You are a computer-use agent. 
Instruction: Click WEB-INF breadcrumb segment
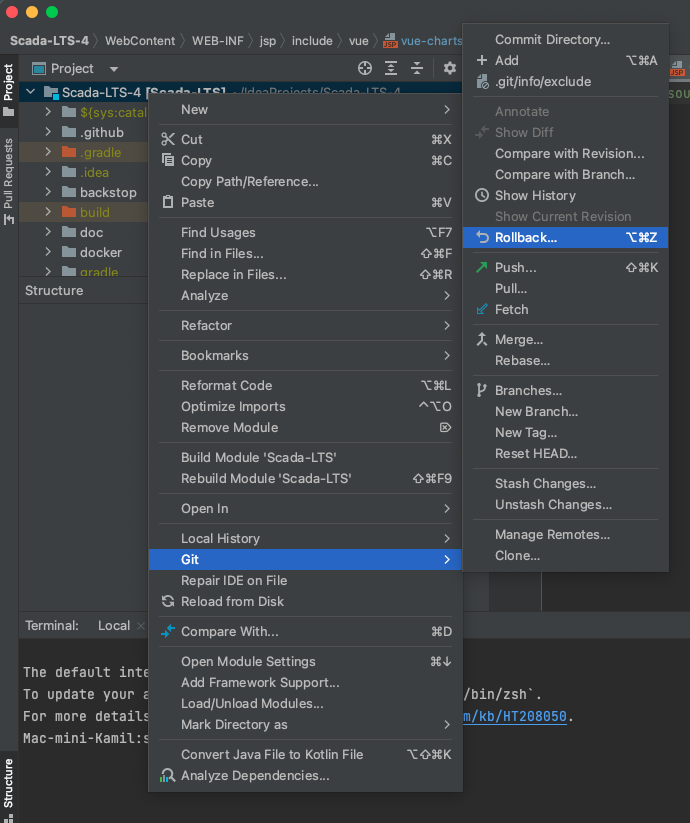tap(218, 41)
